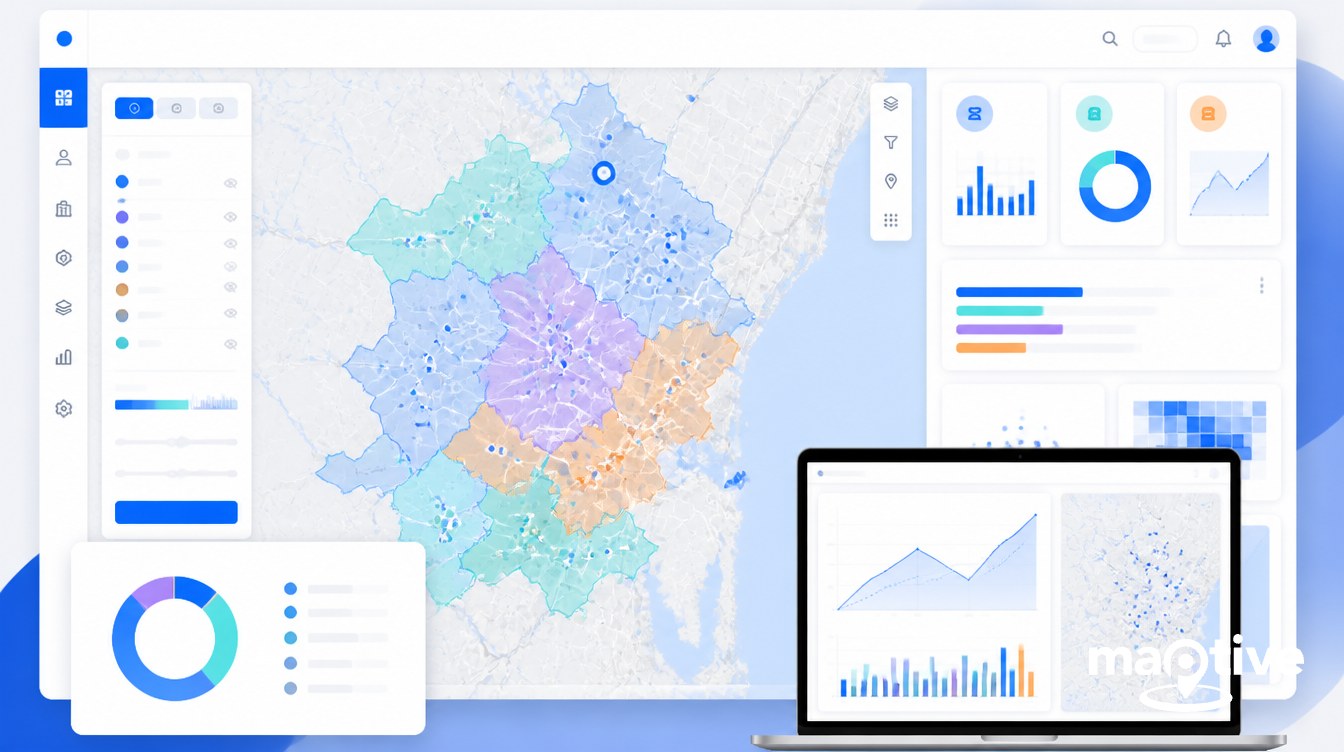1344x752 pixels.
Task: Adjust the lower slider in the layer panel
Action: pos(176,473)
